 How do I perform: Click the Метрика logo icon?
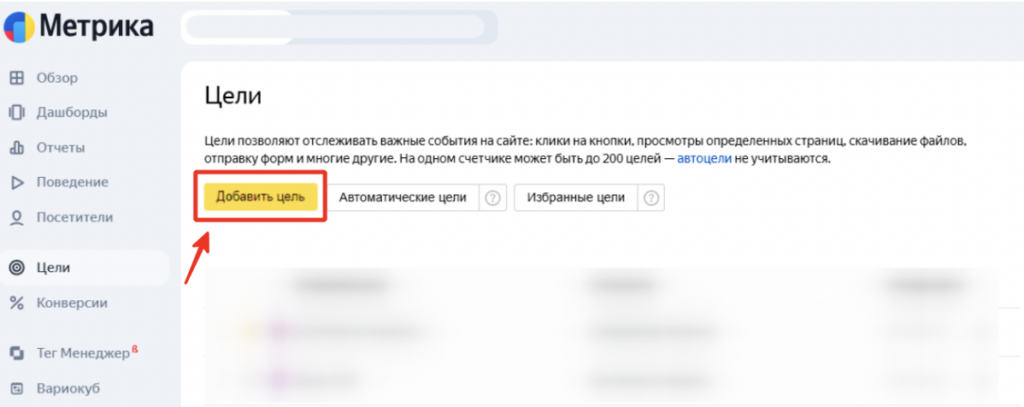tap(18, 27)
